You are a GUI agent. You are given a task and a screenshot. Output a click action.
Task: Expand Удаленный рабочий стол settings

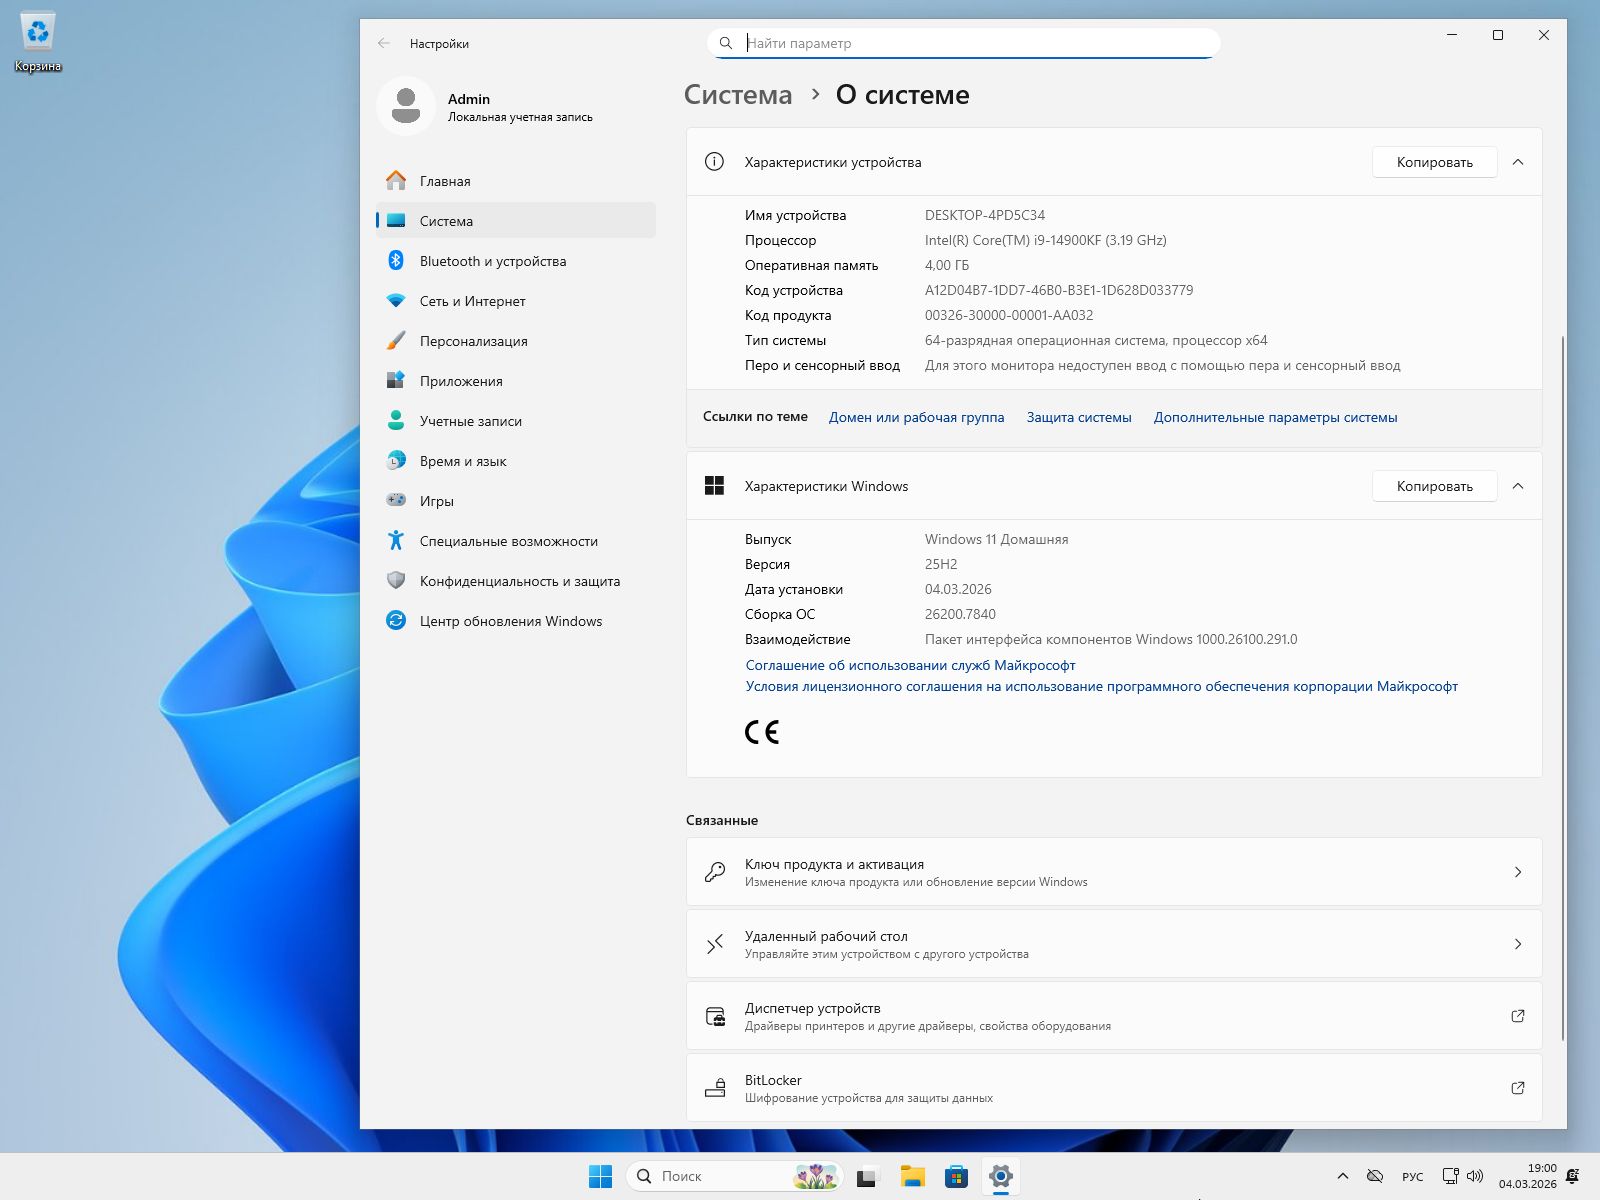(1519, 943)
